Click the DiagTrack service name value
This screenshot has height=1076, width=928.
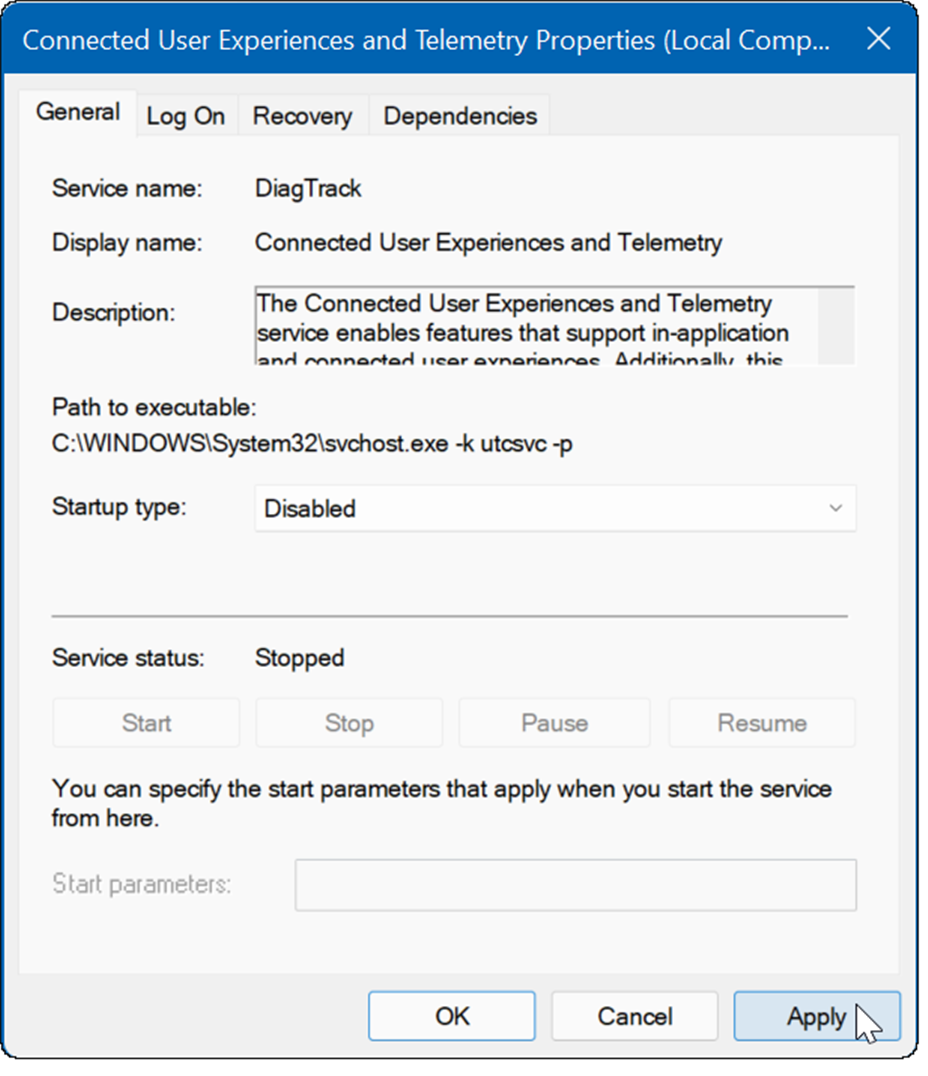pos(308,188)
